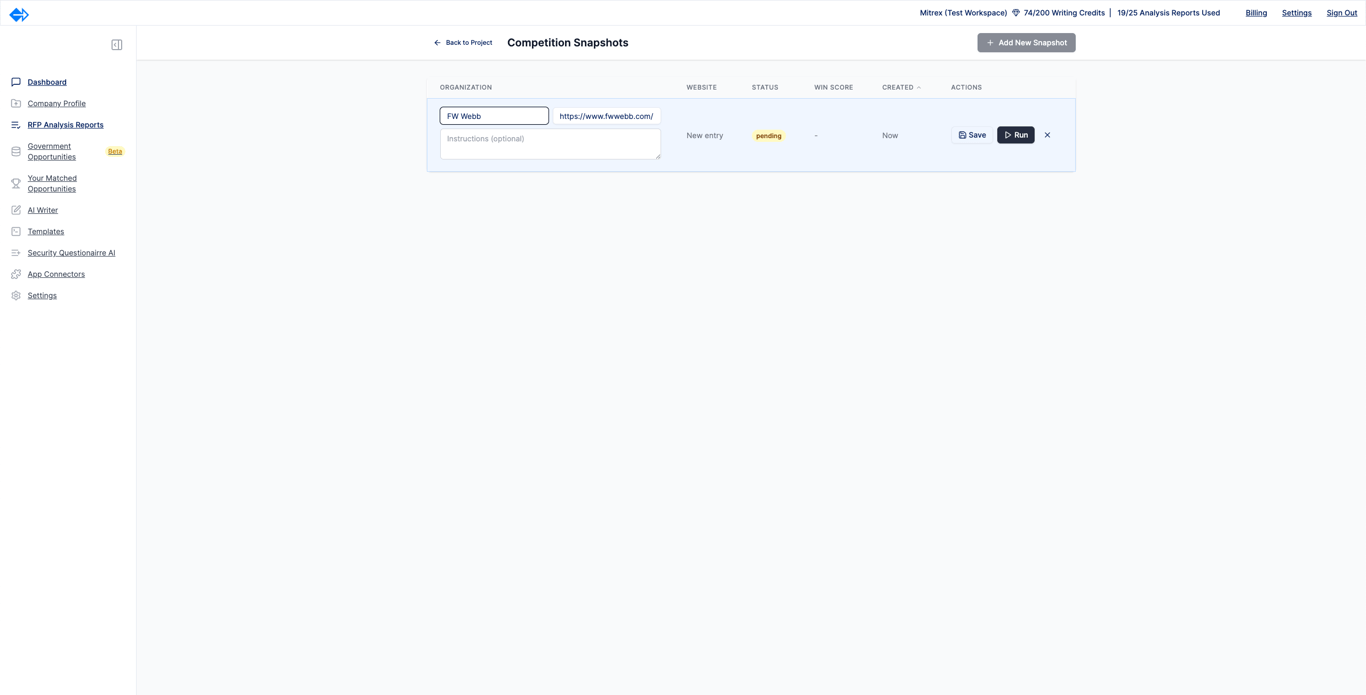Open Templates in sidebar
The image size is (1366, 695).
[46, 231]
